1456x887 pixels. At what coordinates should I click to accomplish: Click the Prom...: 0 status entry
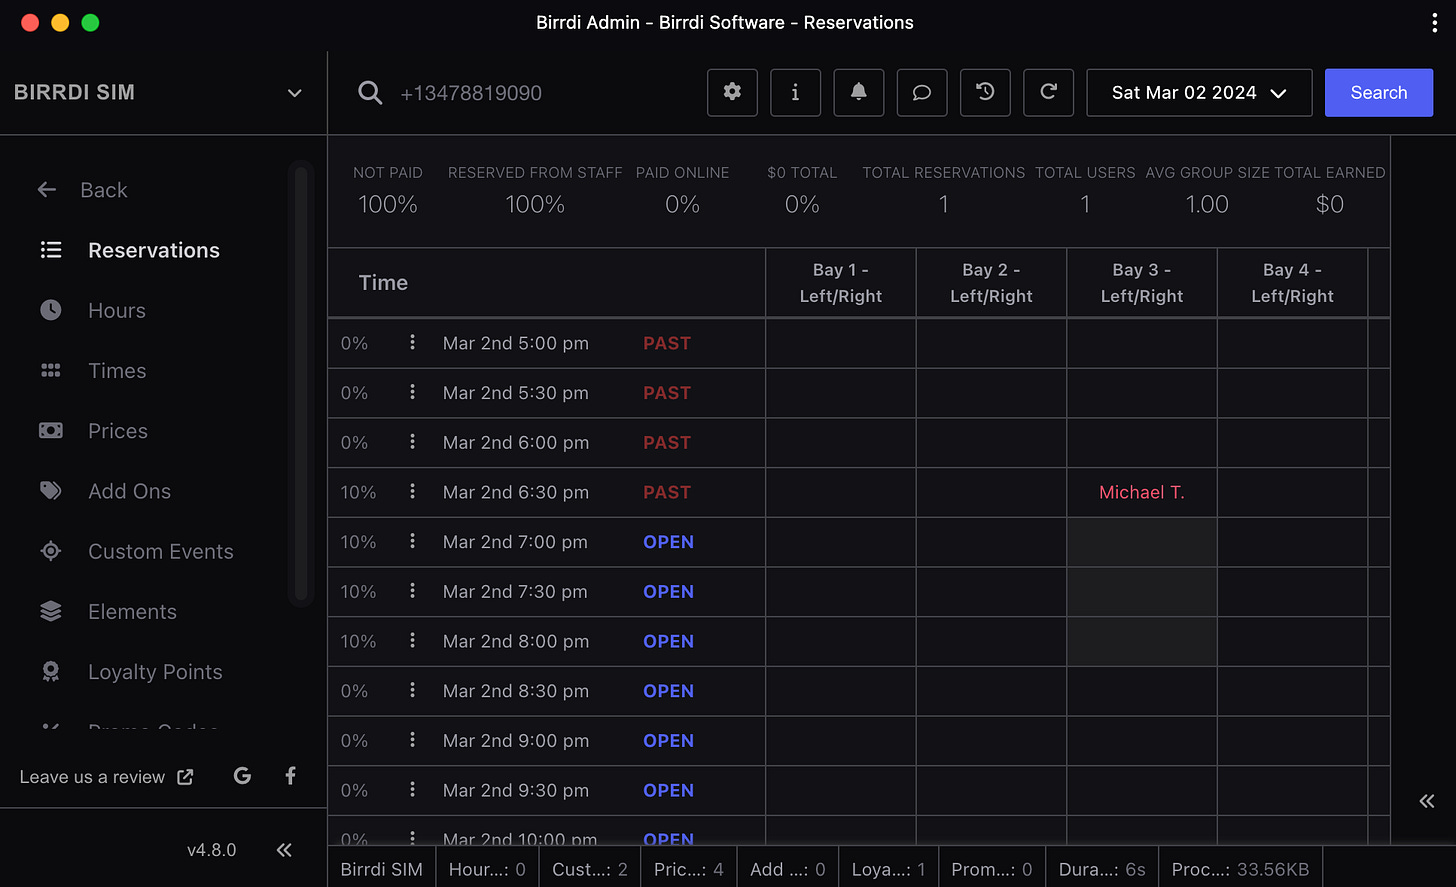click(x=992, y=869)
